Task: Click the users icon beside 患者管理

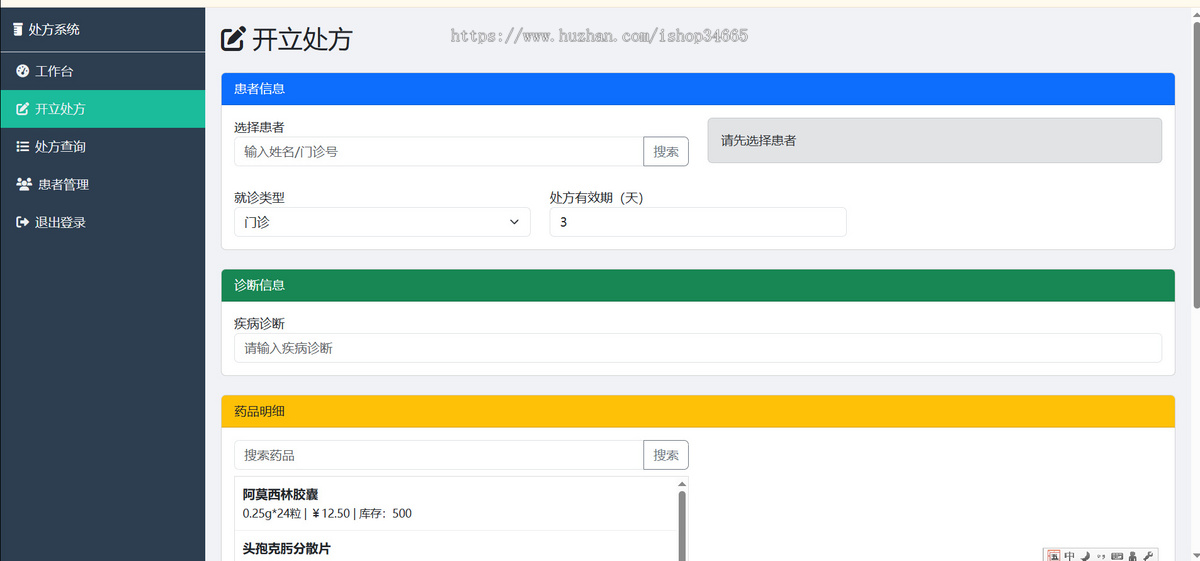Action: [25, 185]
